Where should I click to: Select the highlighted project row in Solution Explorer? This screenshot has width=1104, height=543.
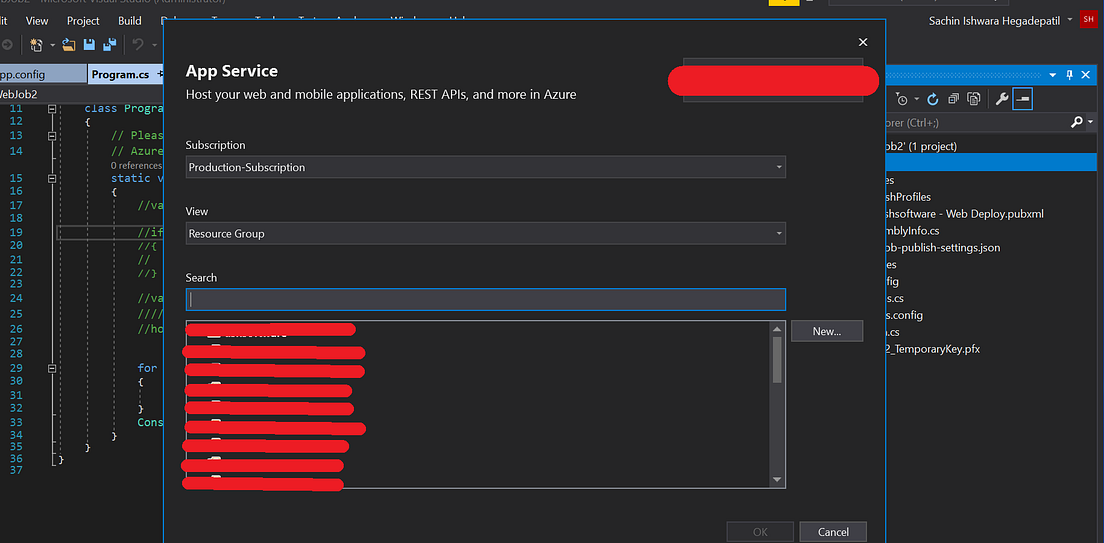point(991,163)
